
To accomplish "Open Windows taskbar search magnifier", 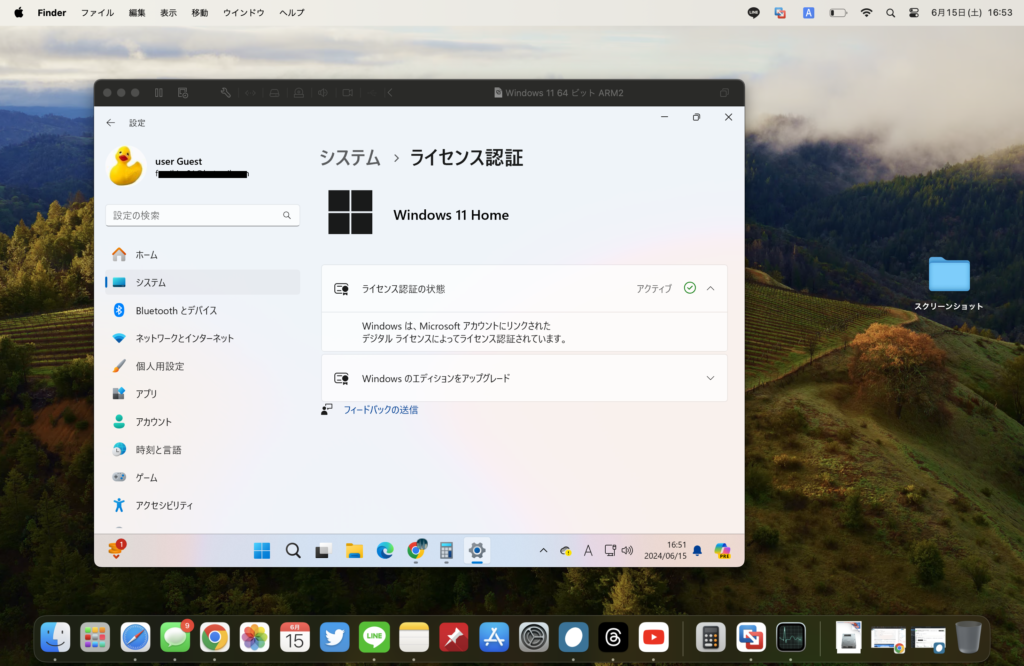I will click(x=293, y=550).
